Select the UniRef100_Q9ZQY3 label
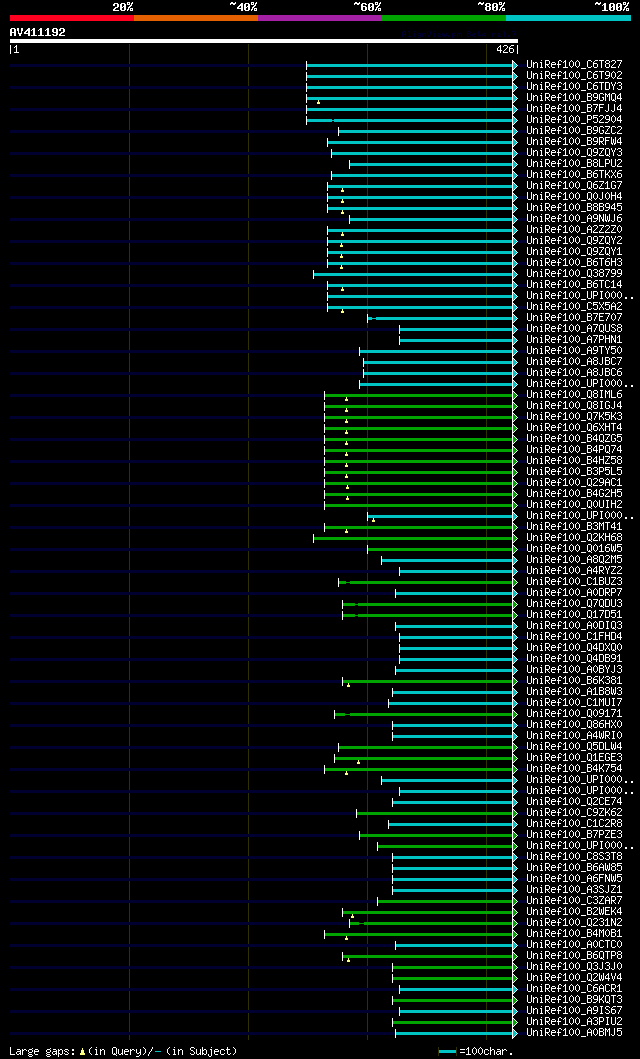640x1059 pixels. [575, 153]
